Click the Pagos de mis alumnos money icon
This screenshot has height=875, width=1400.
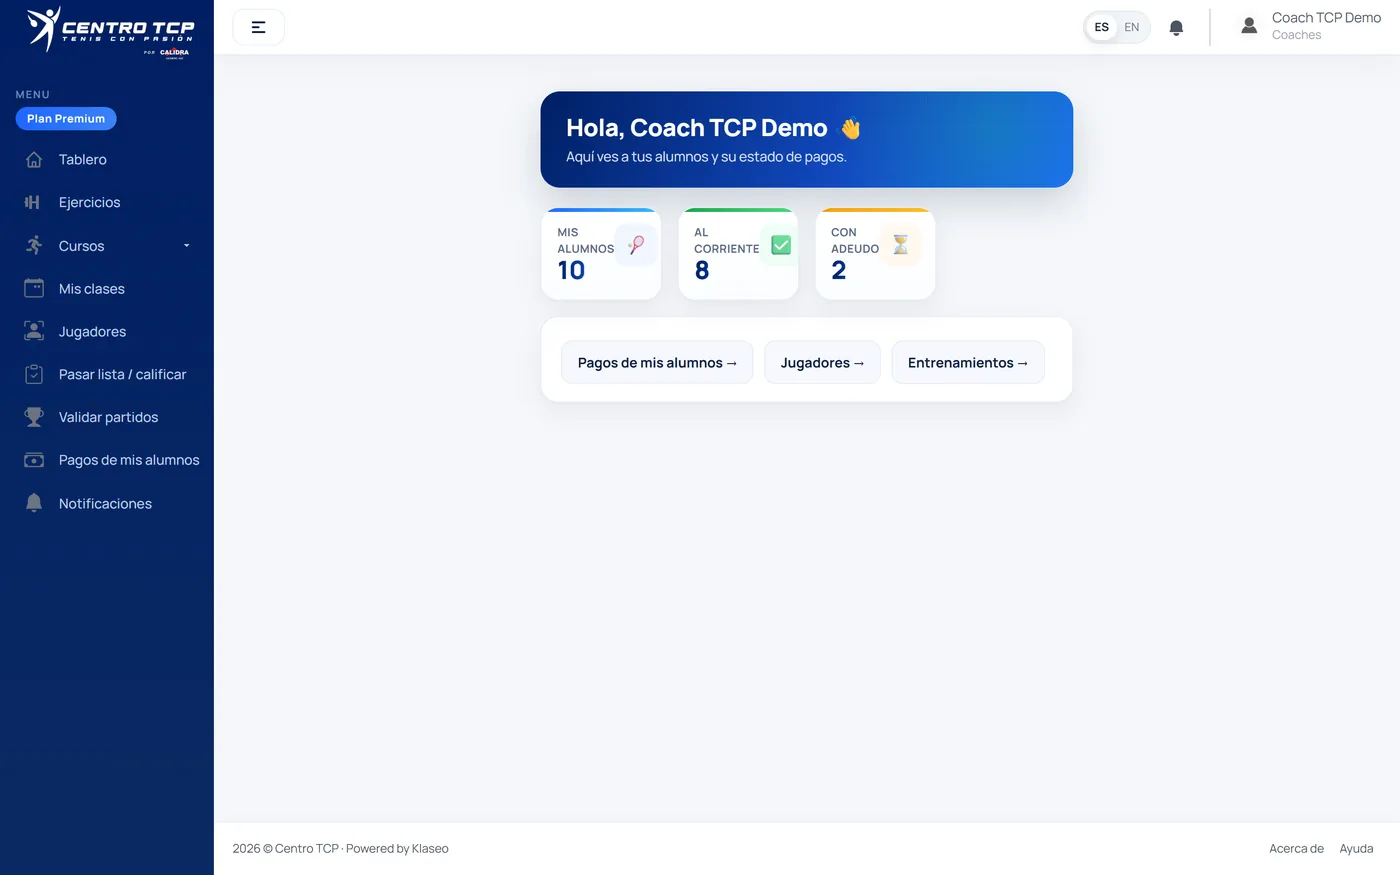click(x=34, y=460)
